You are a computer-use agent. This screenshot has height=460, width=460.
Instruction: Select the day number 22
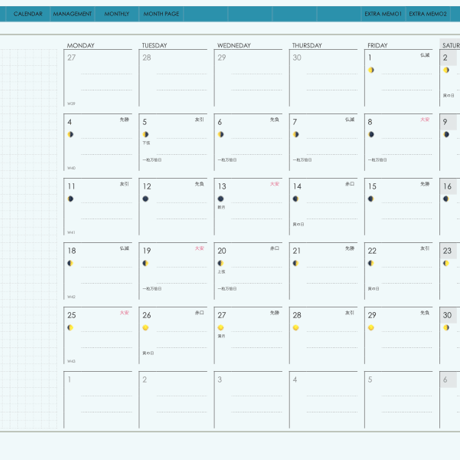click(x=372, y=251)
